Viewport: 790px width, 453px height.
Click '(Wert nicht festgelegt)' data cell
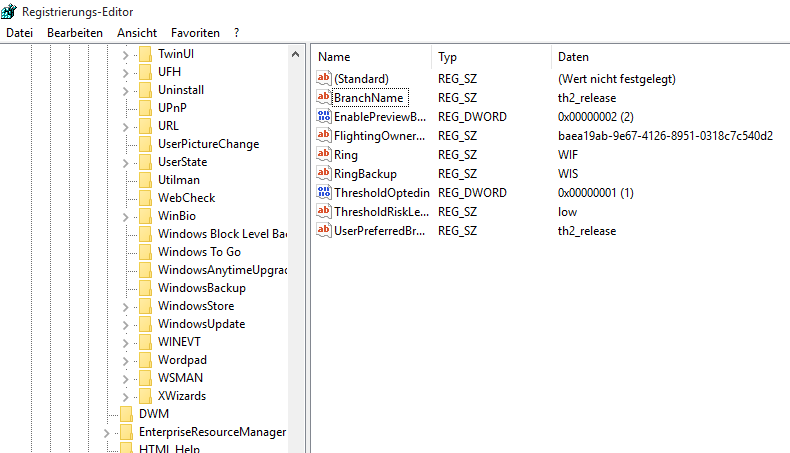(x=617, y=79)
